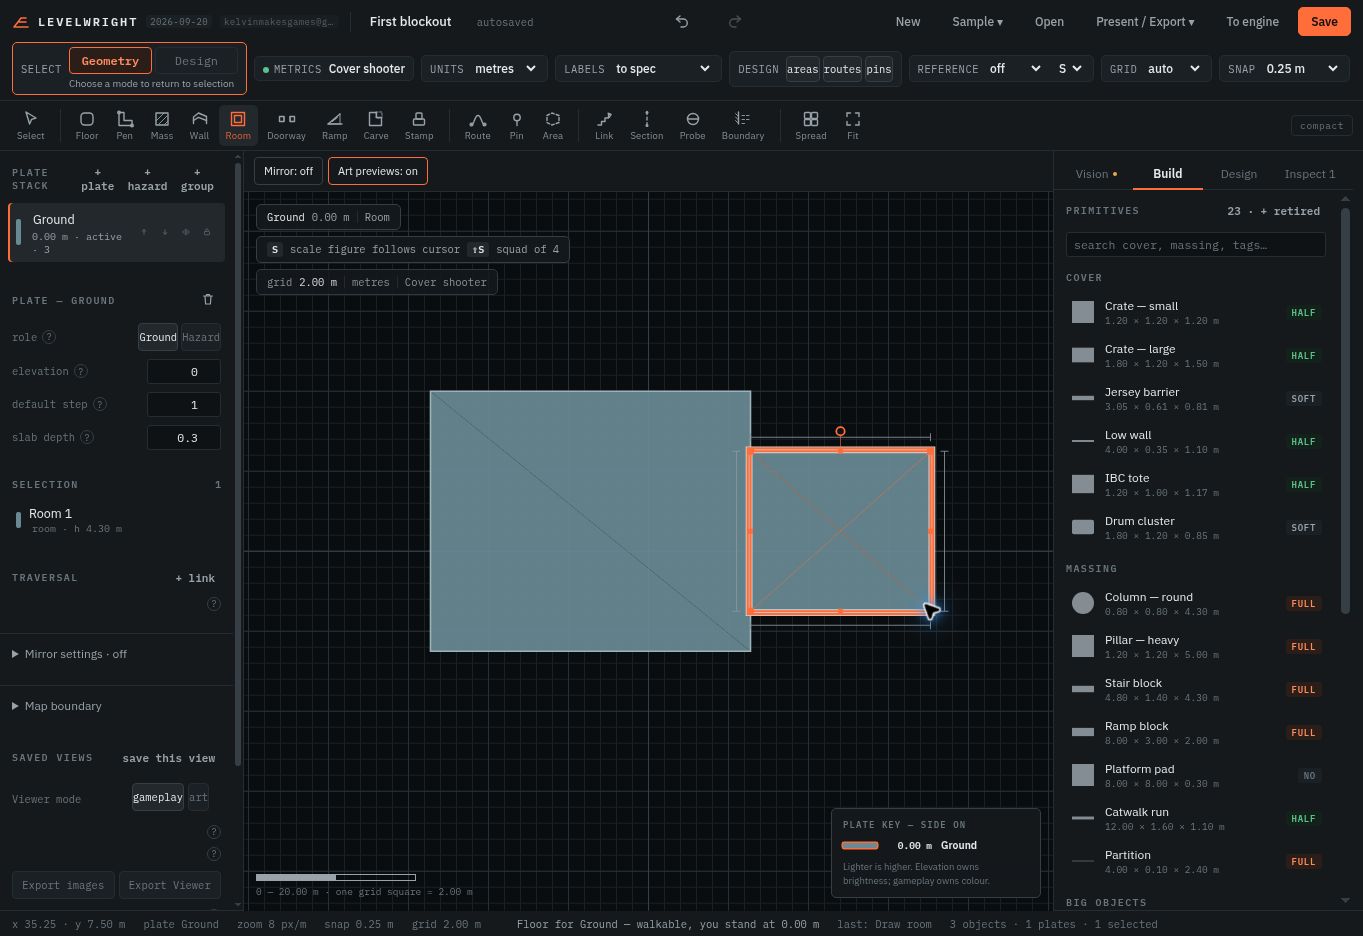Set plate role to Hazard
This screenshot has width=1363, height=936.
[x=201, y=337]
